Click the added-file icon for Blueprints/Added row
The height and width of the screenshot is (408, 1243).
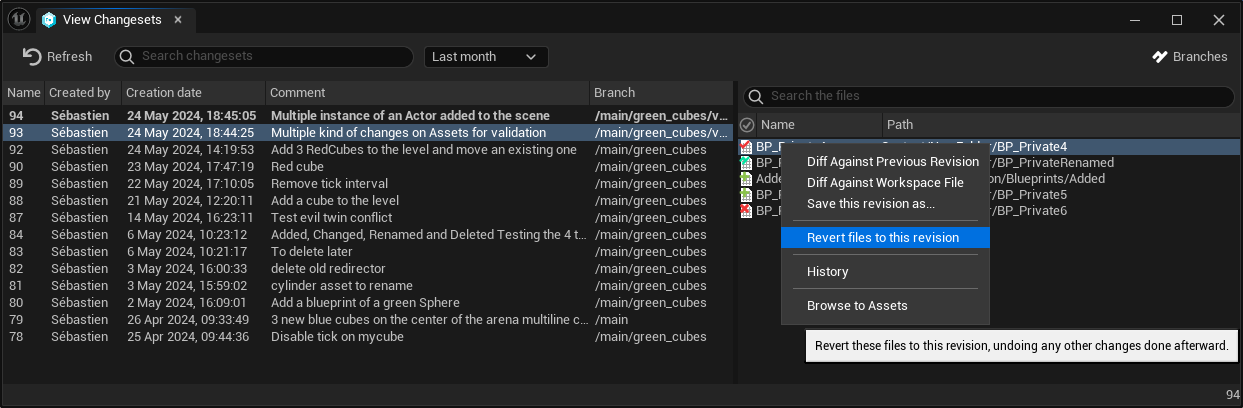click(x=746, y=179)
